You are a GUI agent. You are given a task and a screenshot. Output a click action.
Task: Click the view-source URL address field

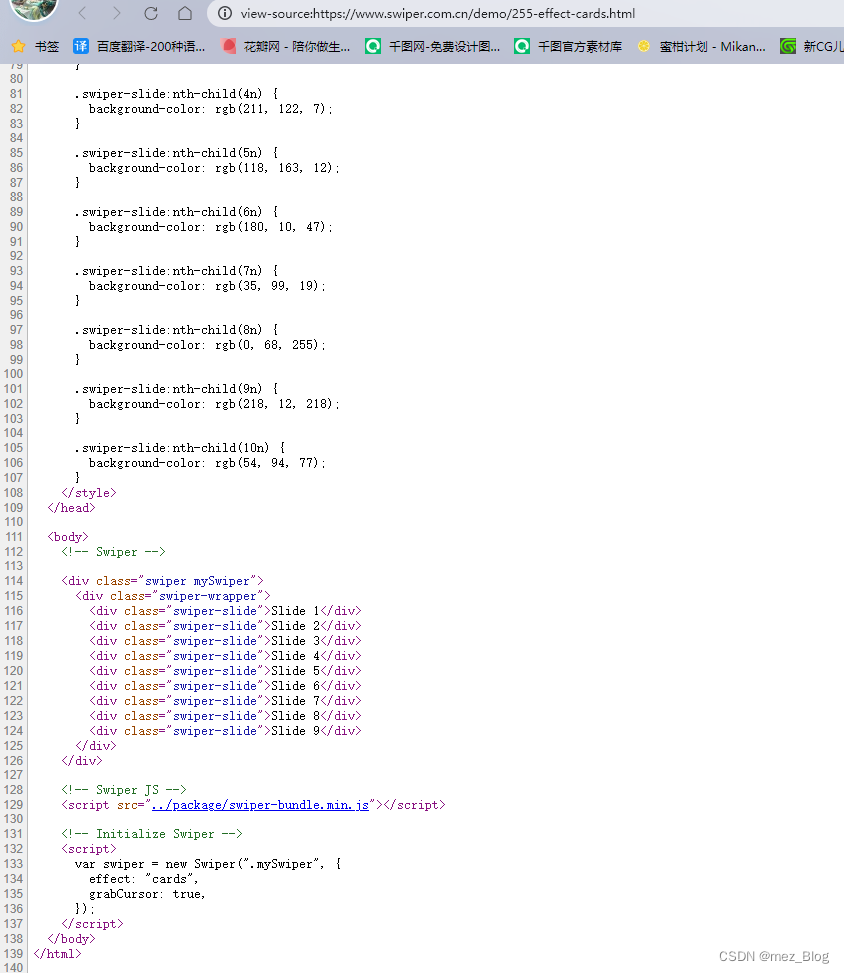[438, 14]
